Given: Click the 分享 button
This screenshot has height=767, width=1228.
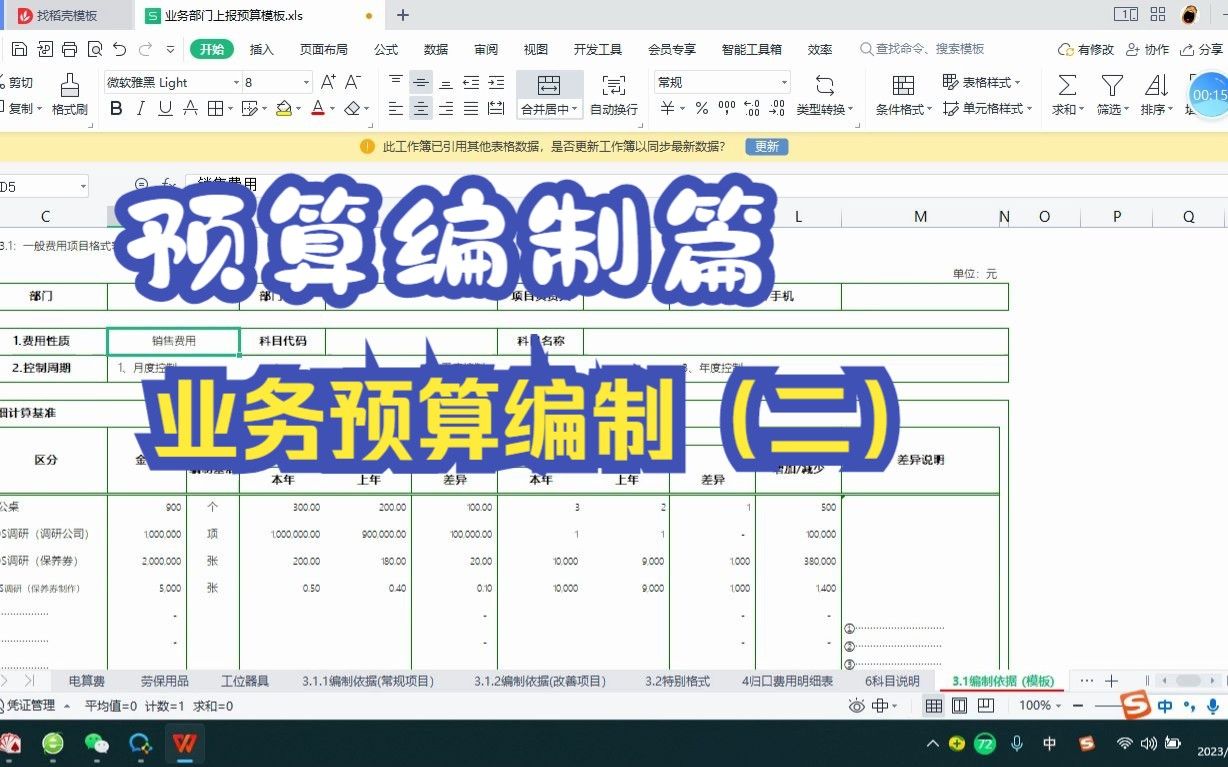Looking at the screenshot, I should (x=1201, y=49).
